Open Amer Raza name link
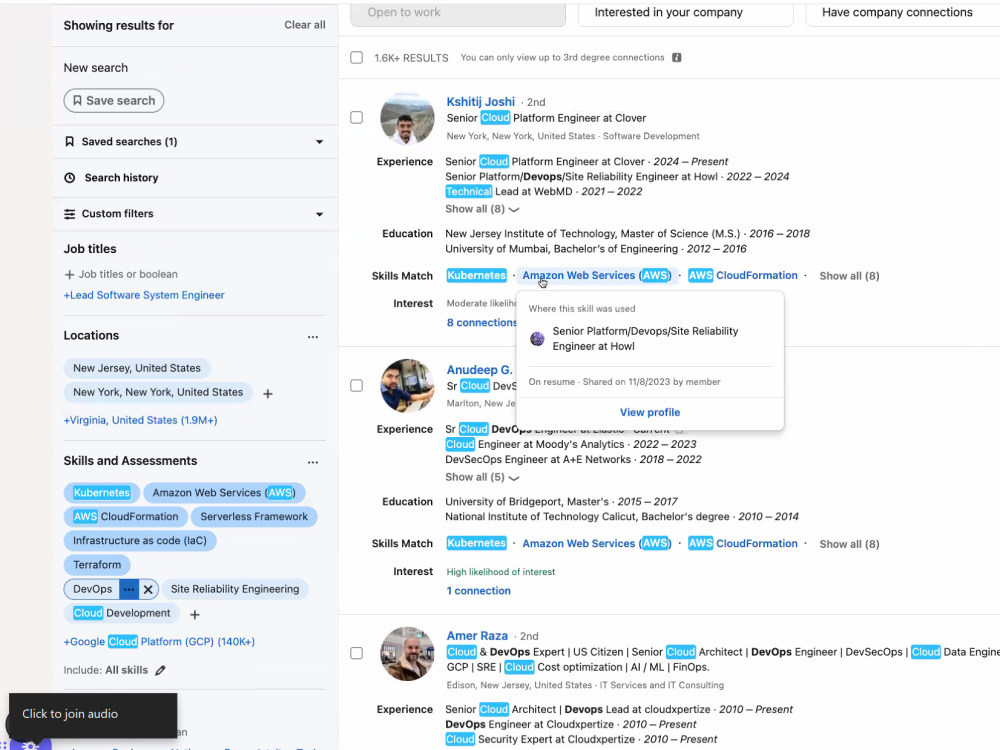1000x750 pixels. 477,636
